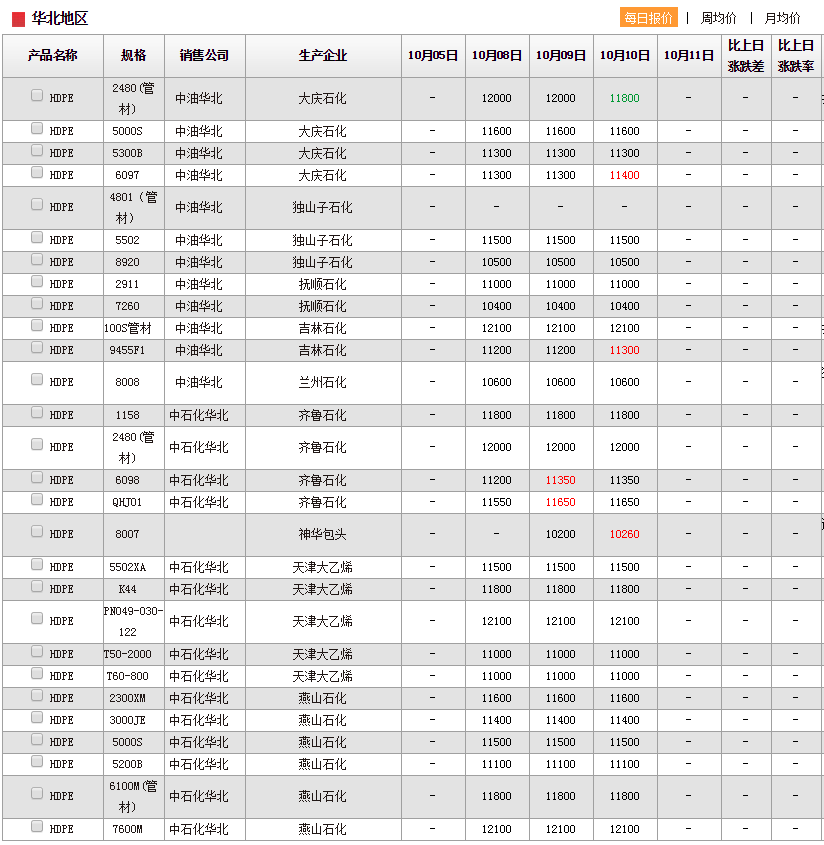Click the 规格 column header

point(134,56)
